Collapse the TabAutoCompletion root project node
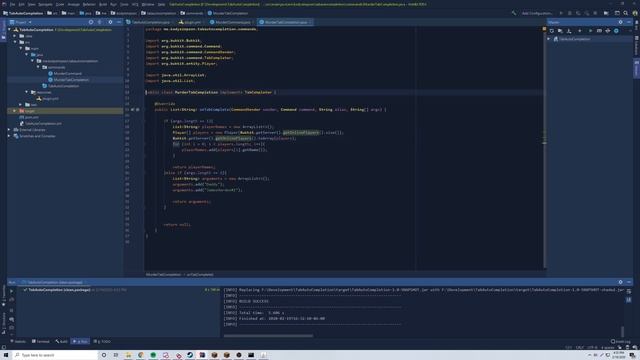Screen dimensions: 640x360 pos(9,30)
